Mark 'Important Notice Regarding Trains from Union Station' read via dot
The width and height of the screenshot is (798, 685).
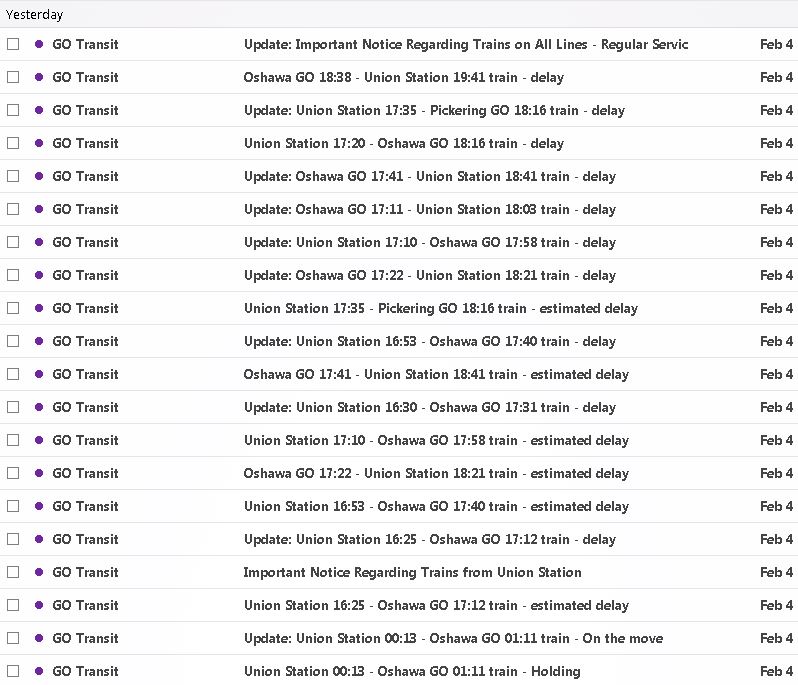(x=39, y=572)
